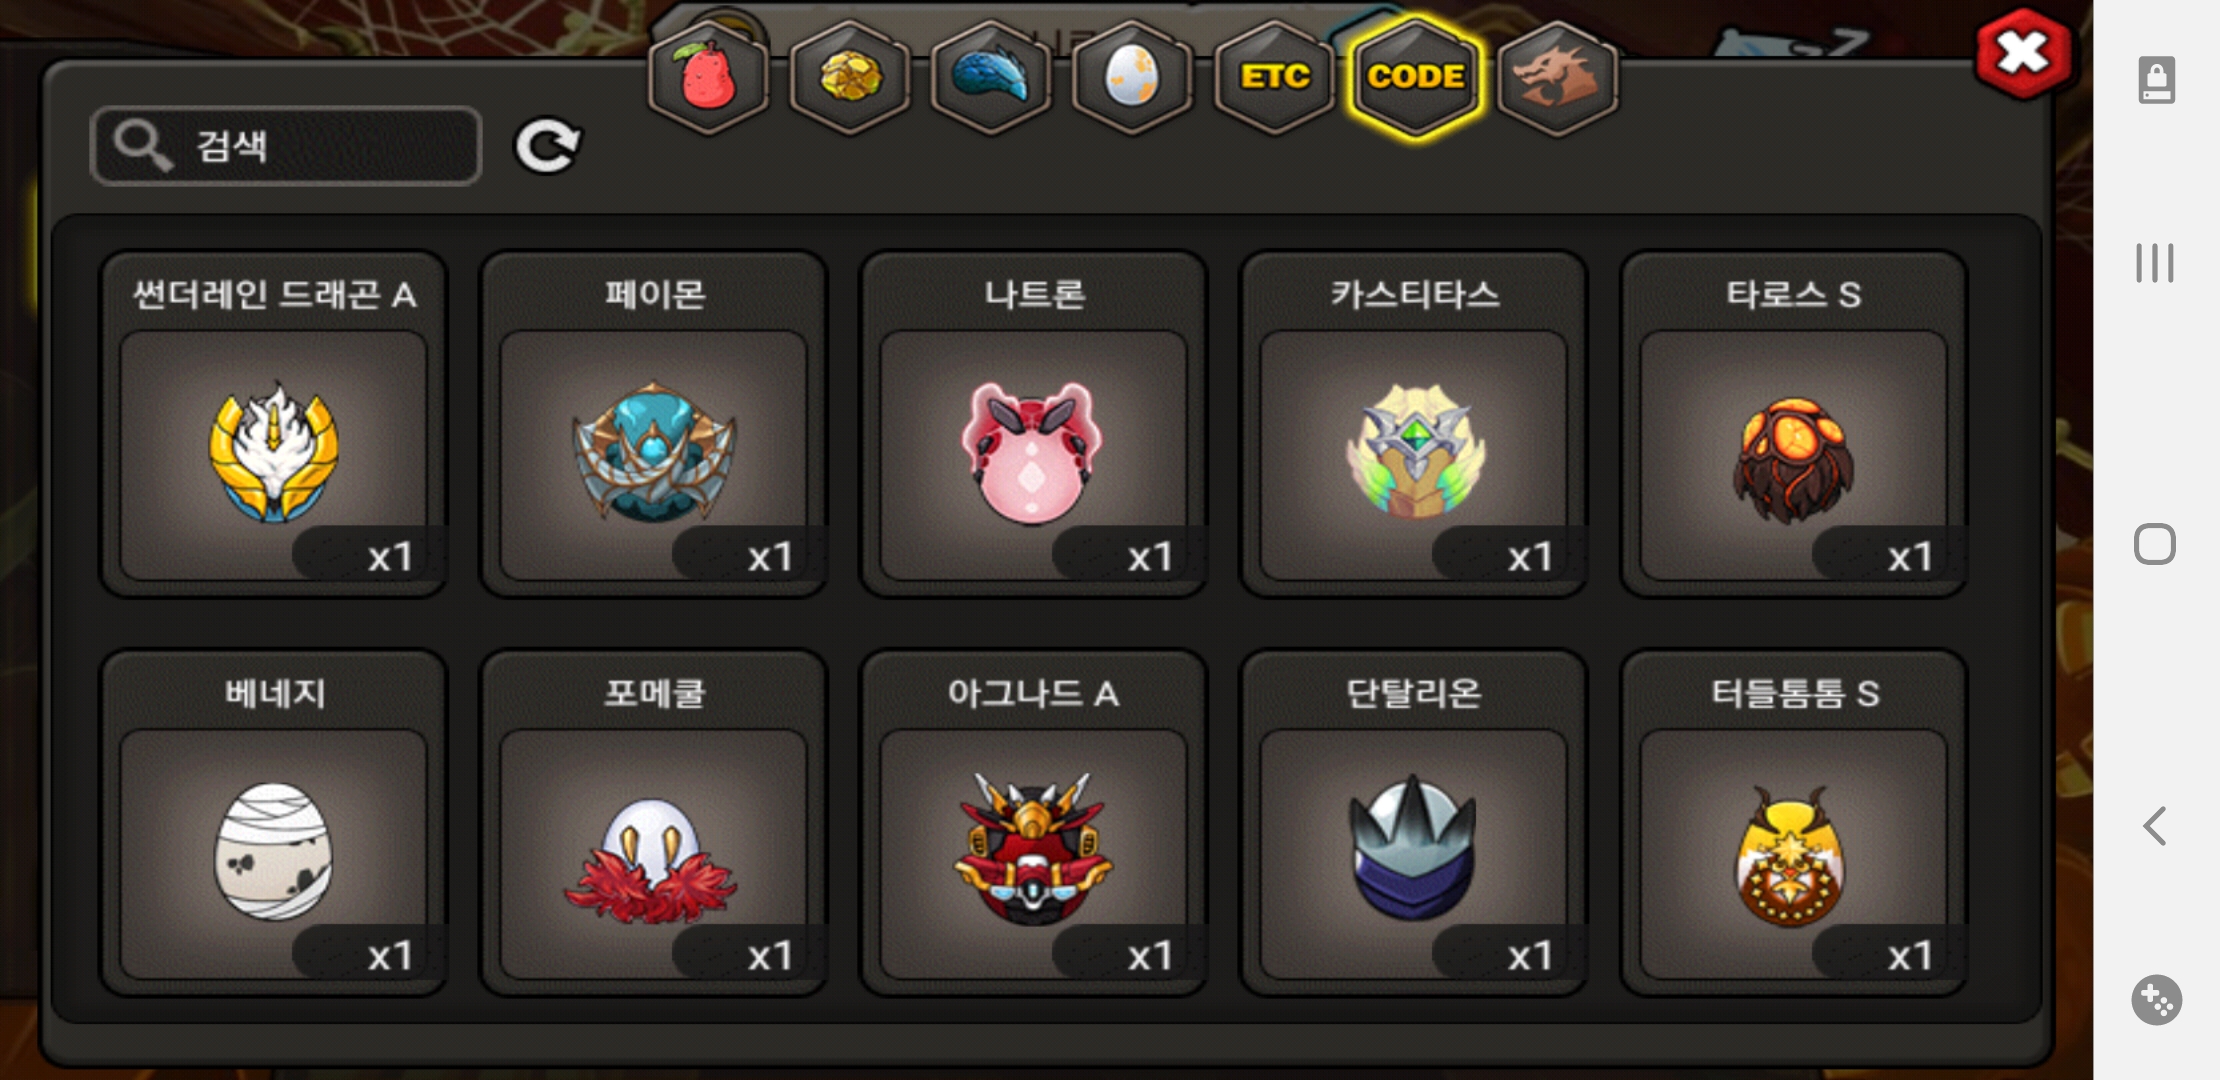Select the CODE tab
Screen dimensions: 2220x1080
click(1416, 77)
